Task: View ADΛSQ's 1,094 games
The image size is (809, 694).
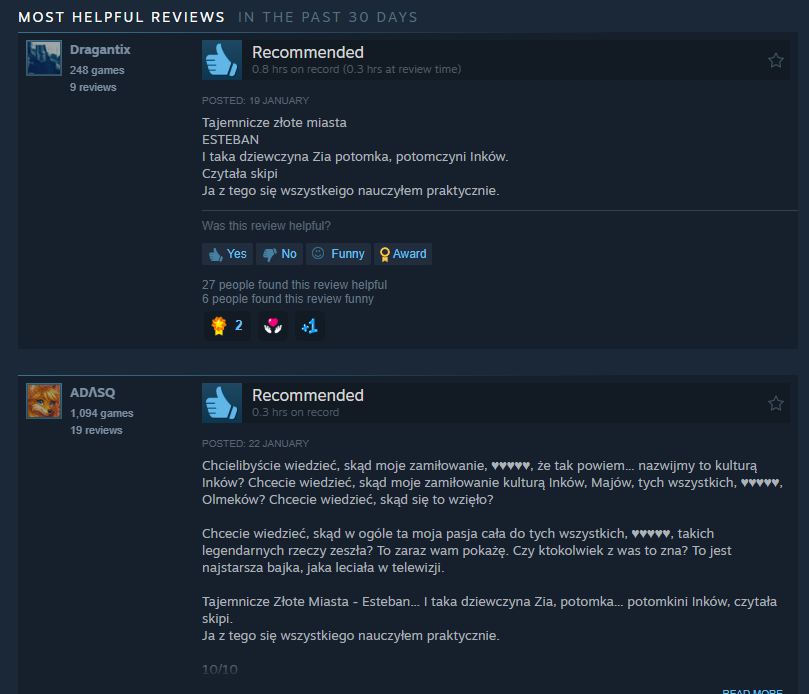Action: point(102,413)
